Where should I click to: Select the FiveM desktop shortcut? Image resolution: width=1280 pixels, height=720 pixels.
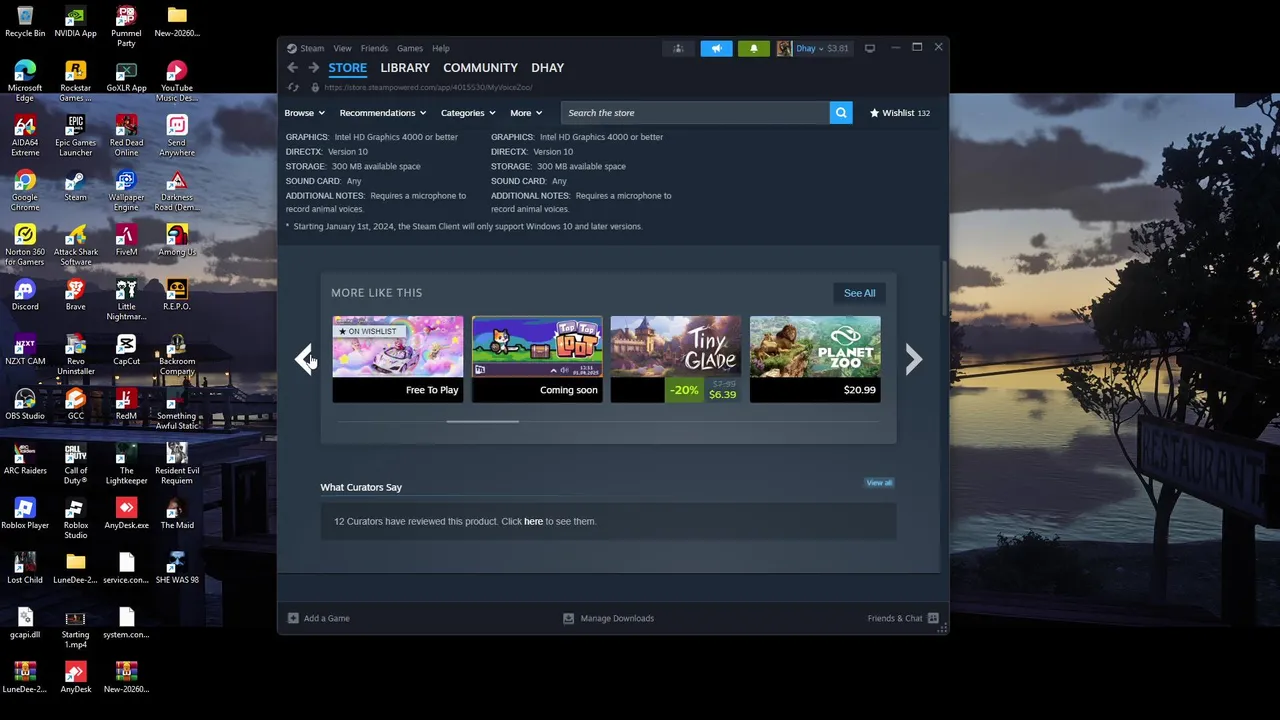click(126, 240)
